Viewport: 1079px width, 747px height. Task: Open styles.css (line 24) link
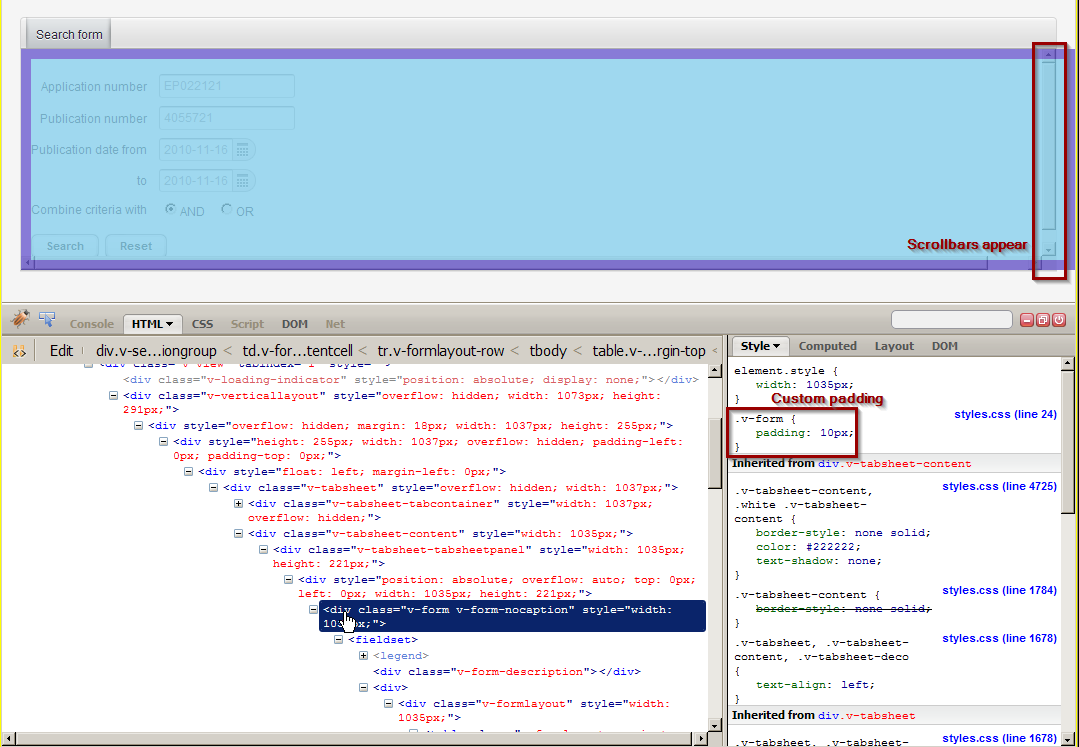tap(1005, 414)
